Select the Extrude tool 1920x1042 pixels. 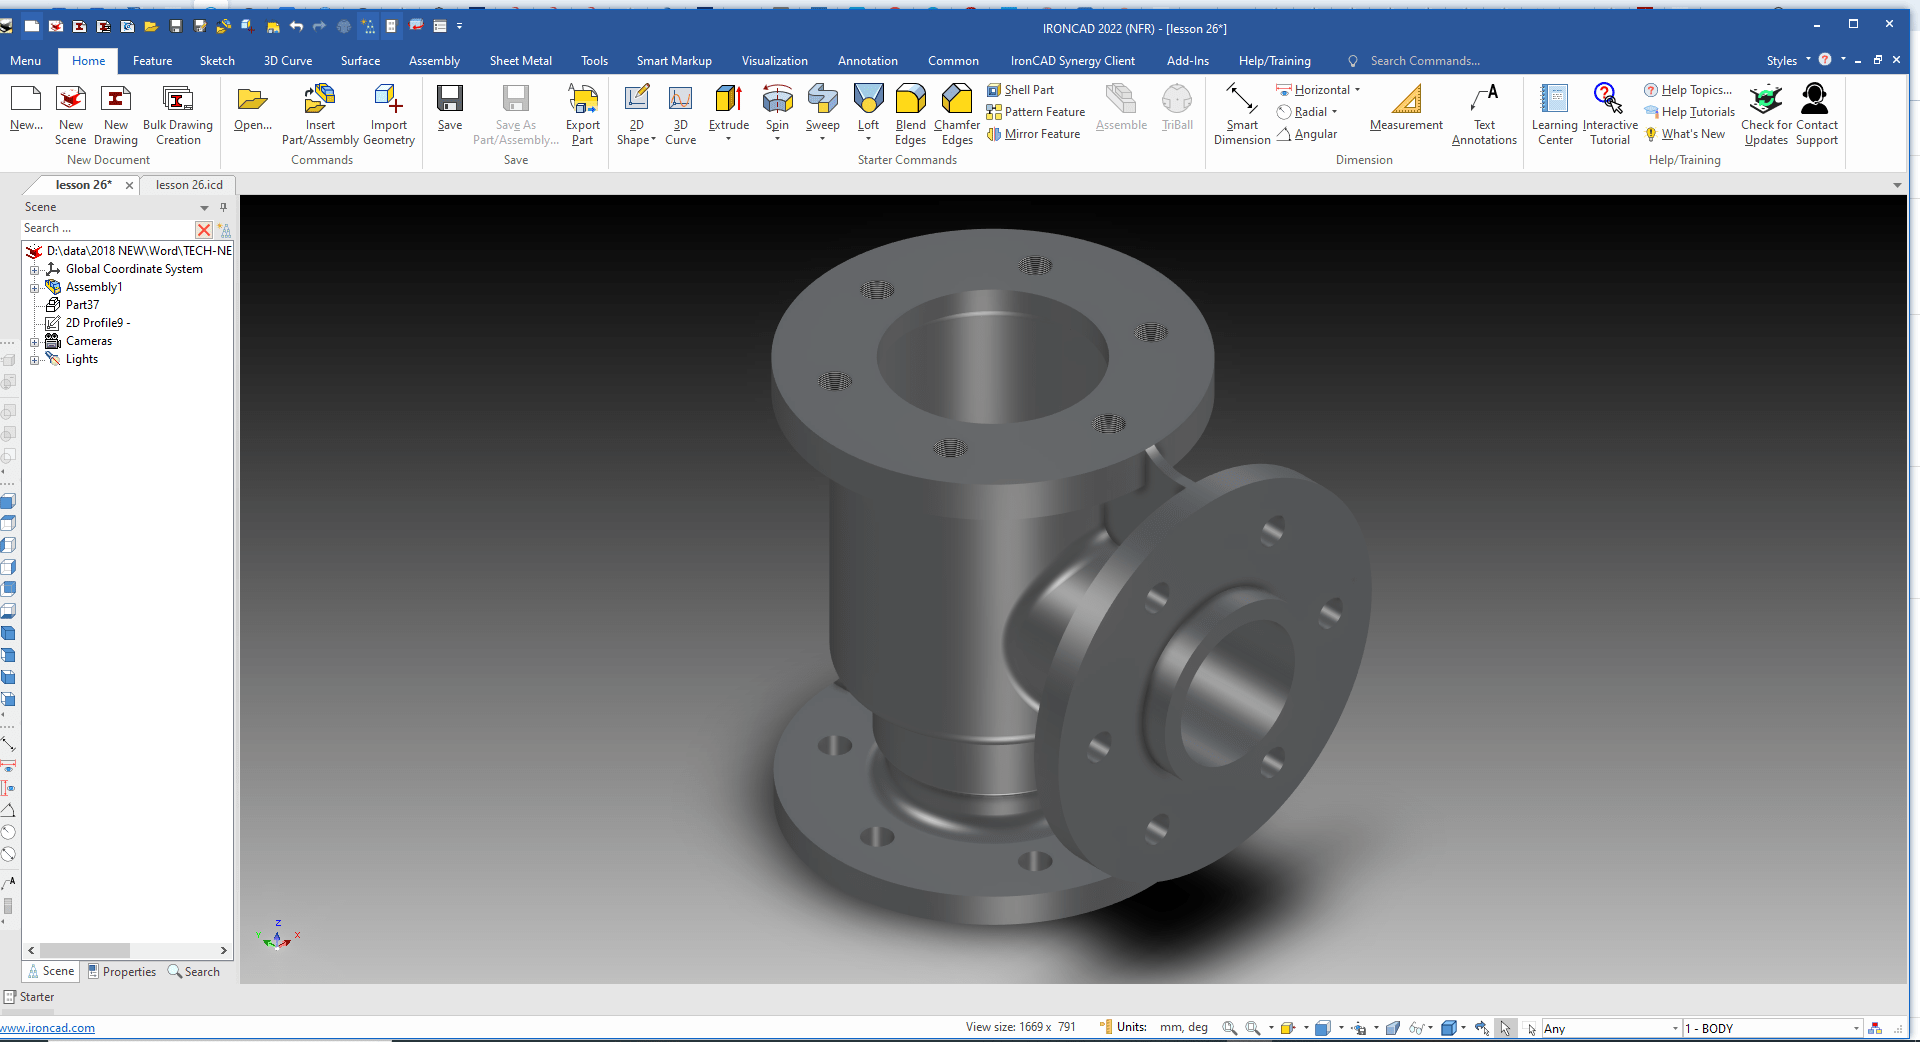click(728, 112)
